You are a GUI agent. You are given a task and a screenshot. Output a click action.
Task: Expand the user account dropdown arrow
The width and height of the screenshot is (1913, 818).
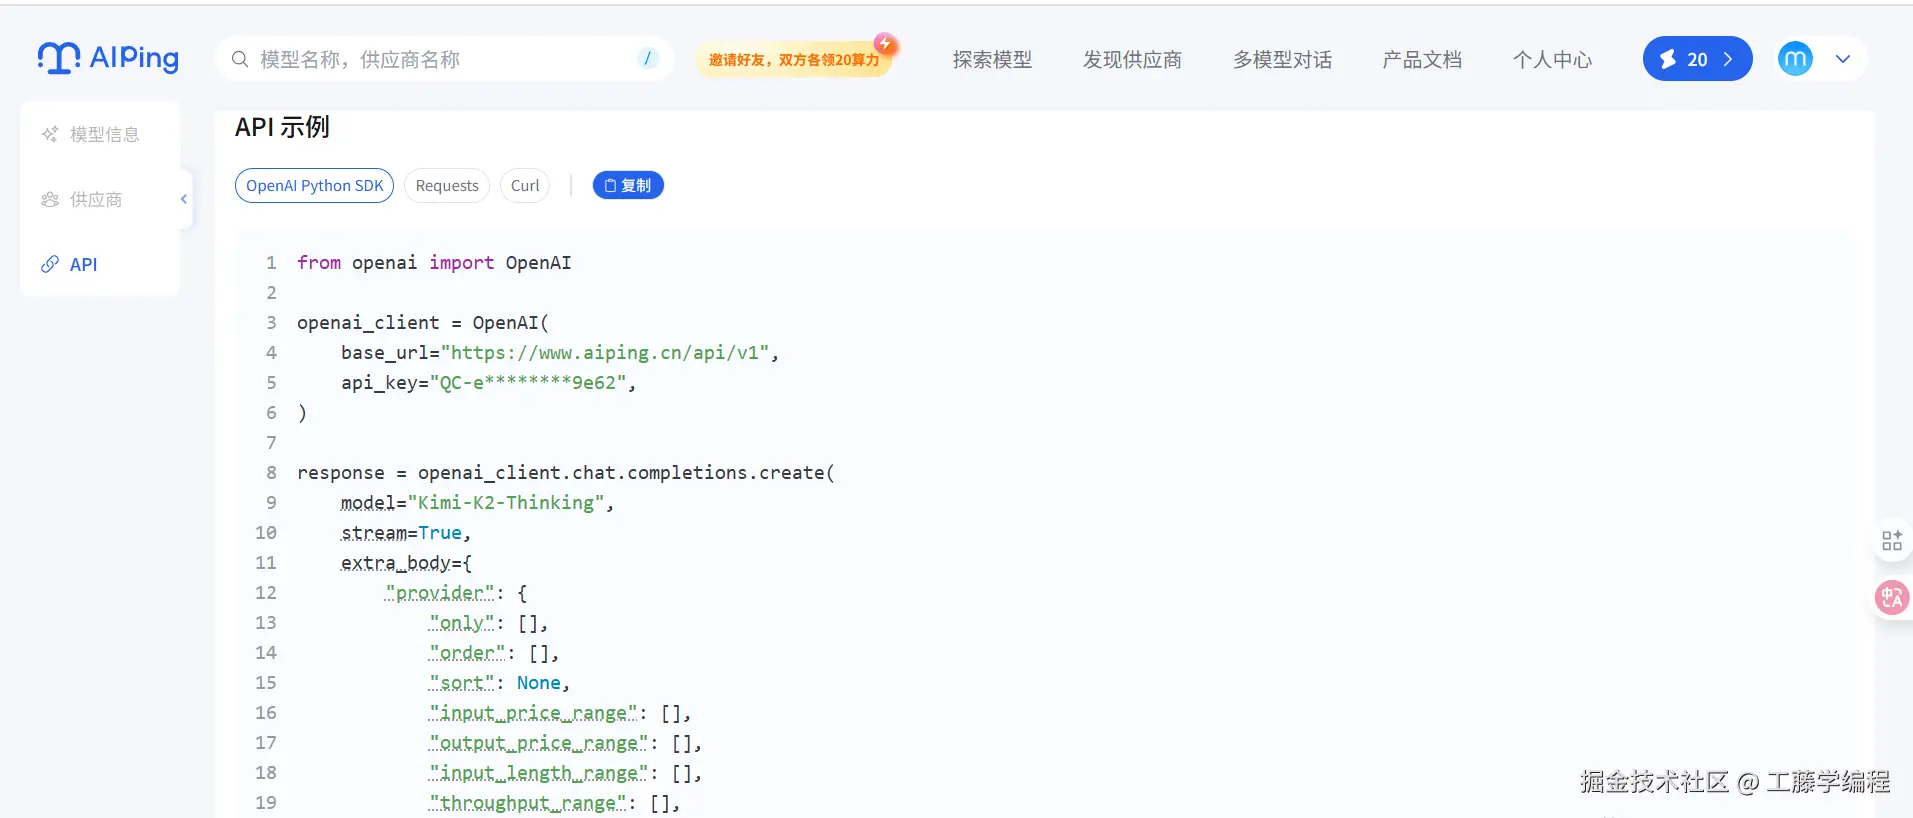tap(1843, 59)
